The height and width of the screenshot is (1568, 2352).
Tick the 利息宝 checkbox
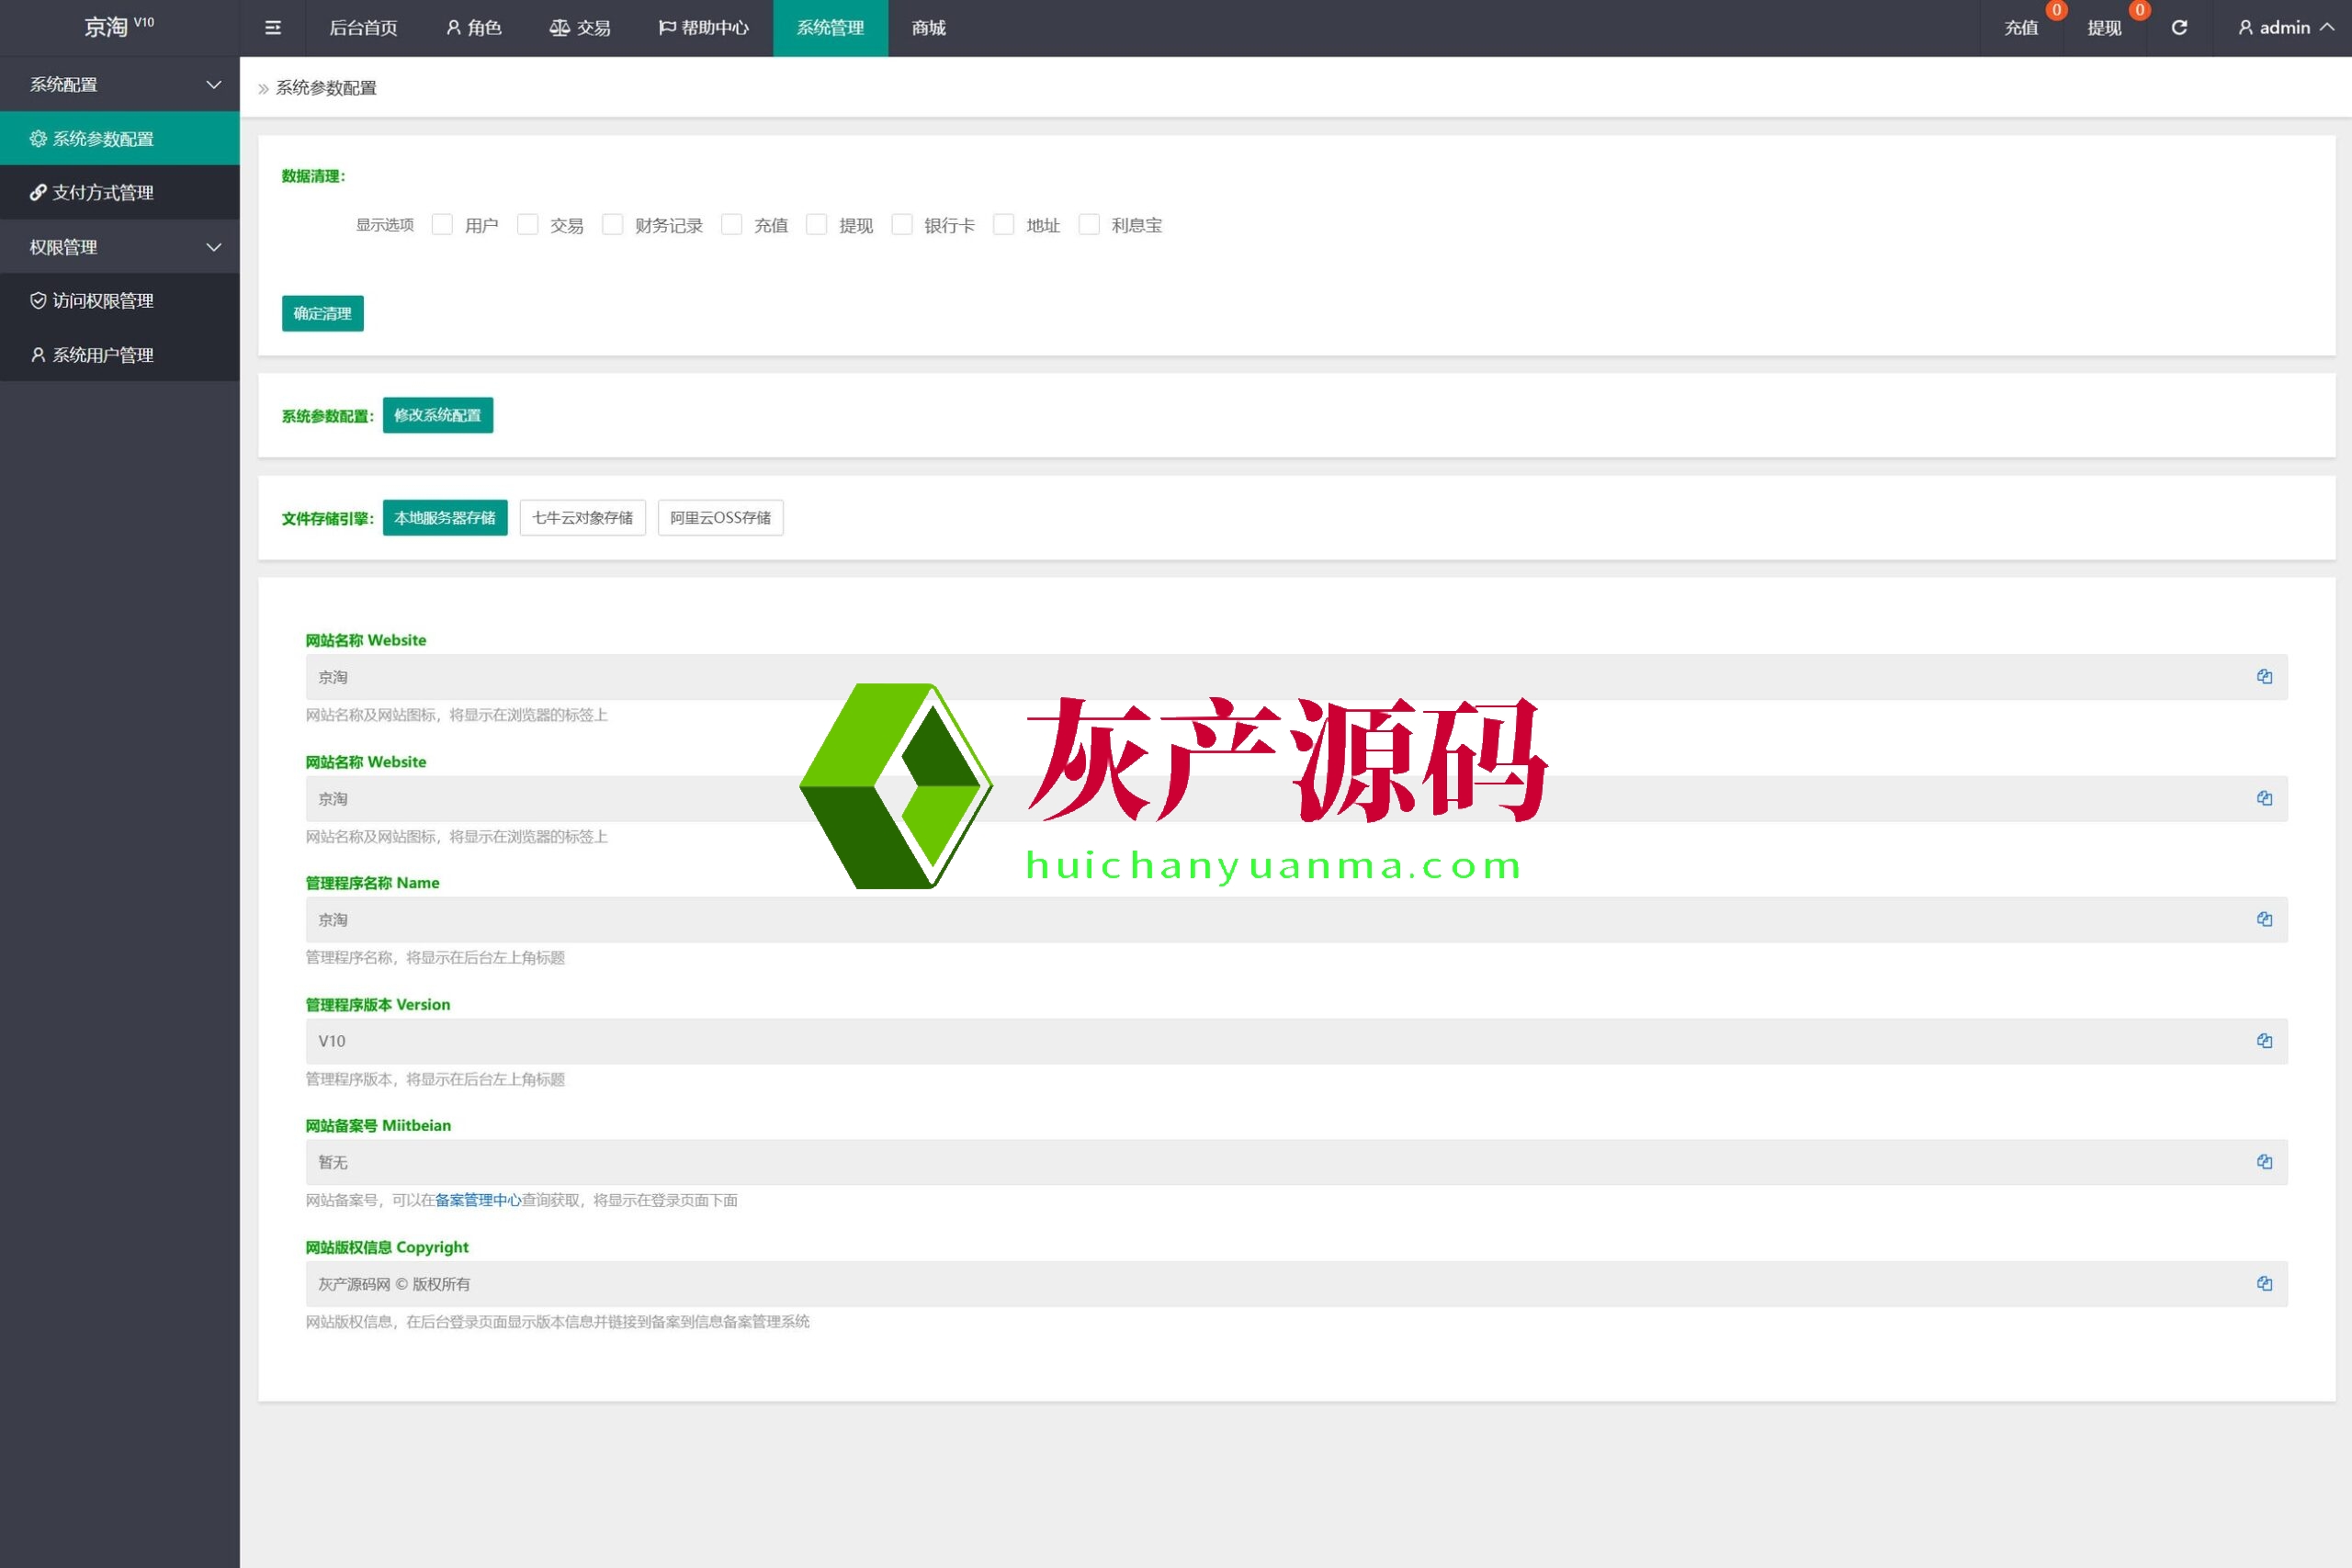pos(1089,225)
